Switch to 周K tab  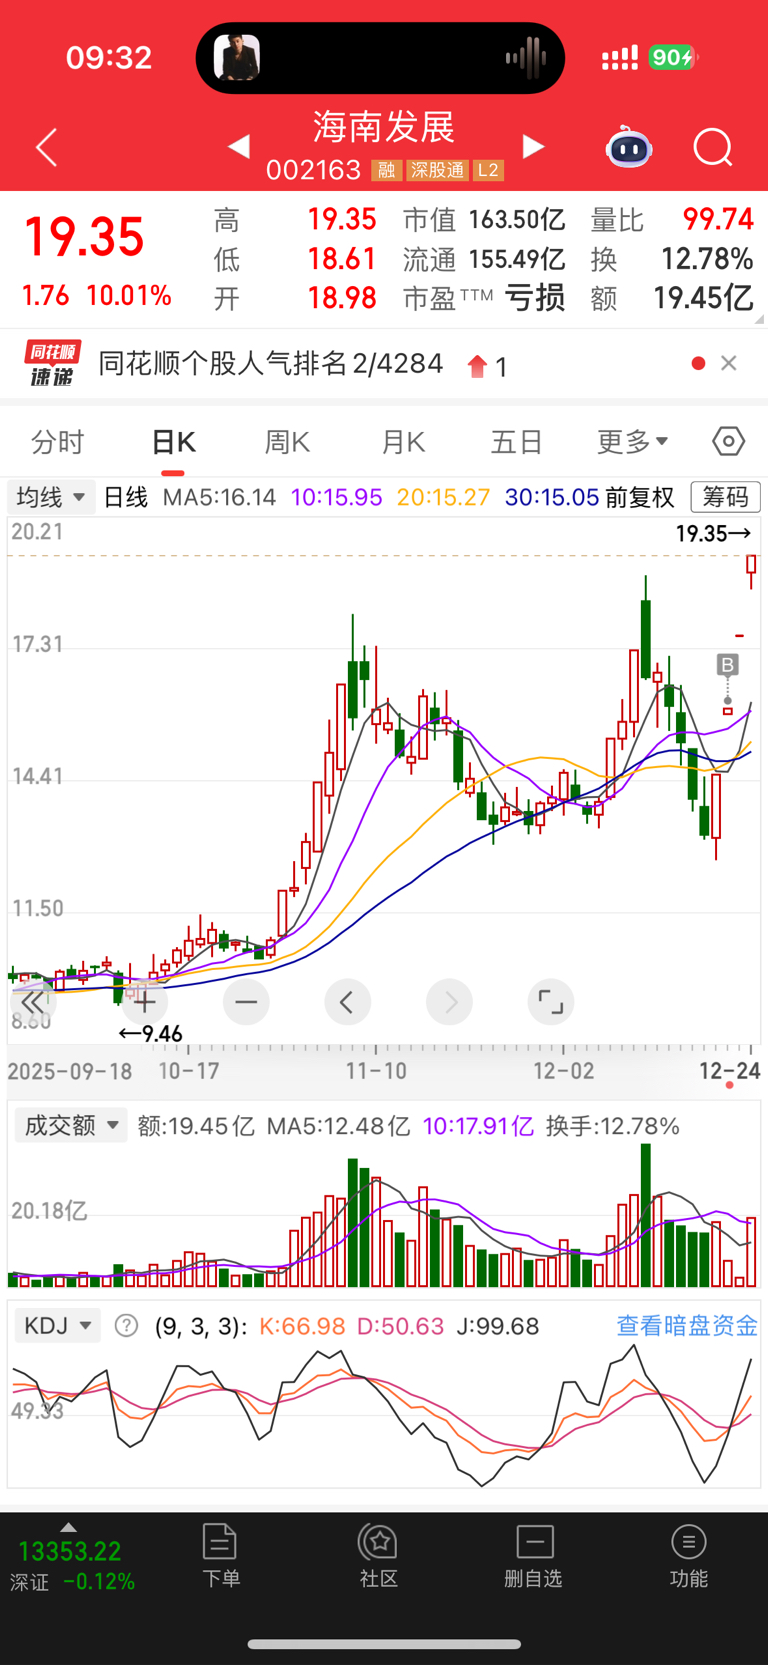click(x=287, y=442)
